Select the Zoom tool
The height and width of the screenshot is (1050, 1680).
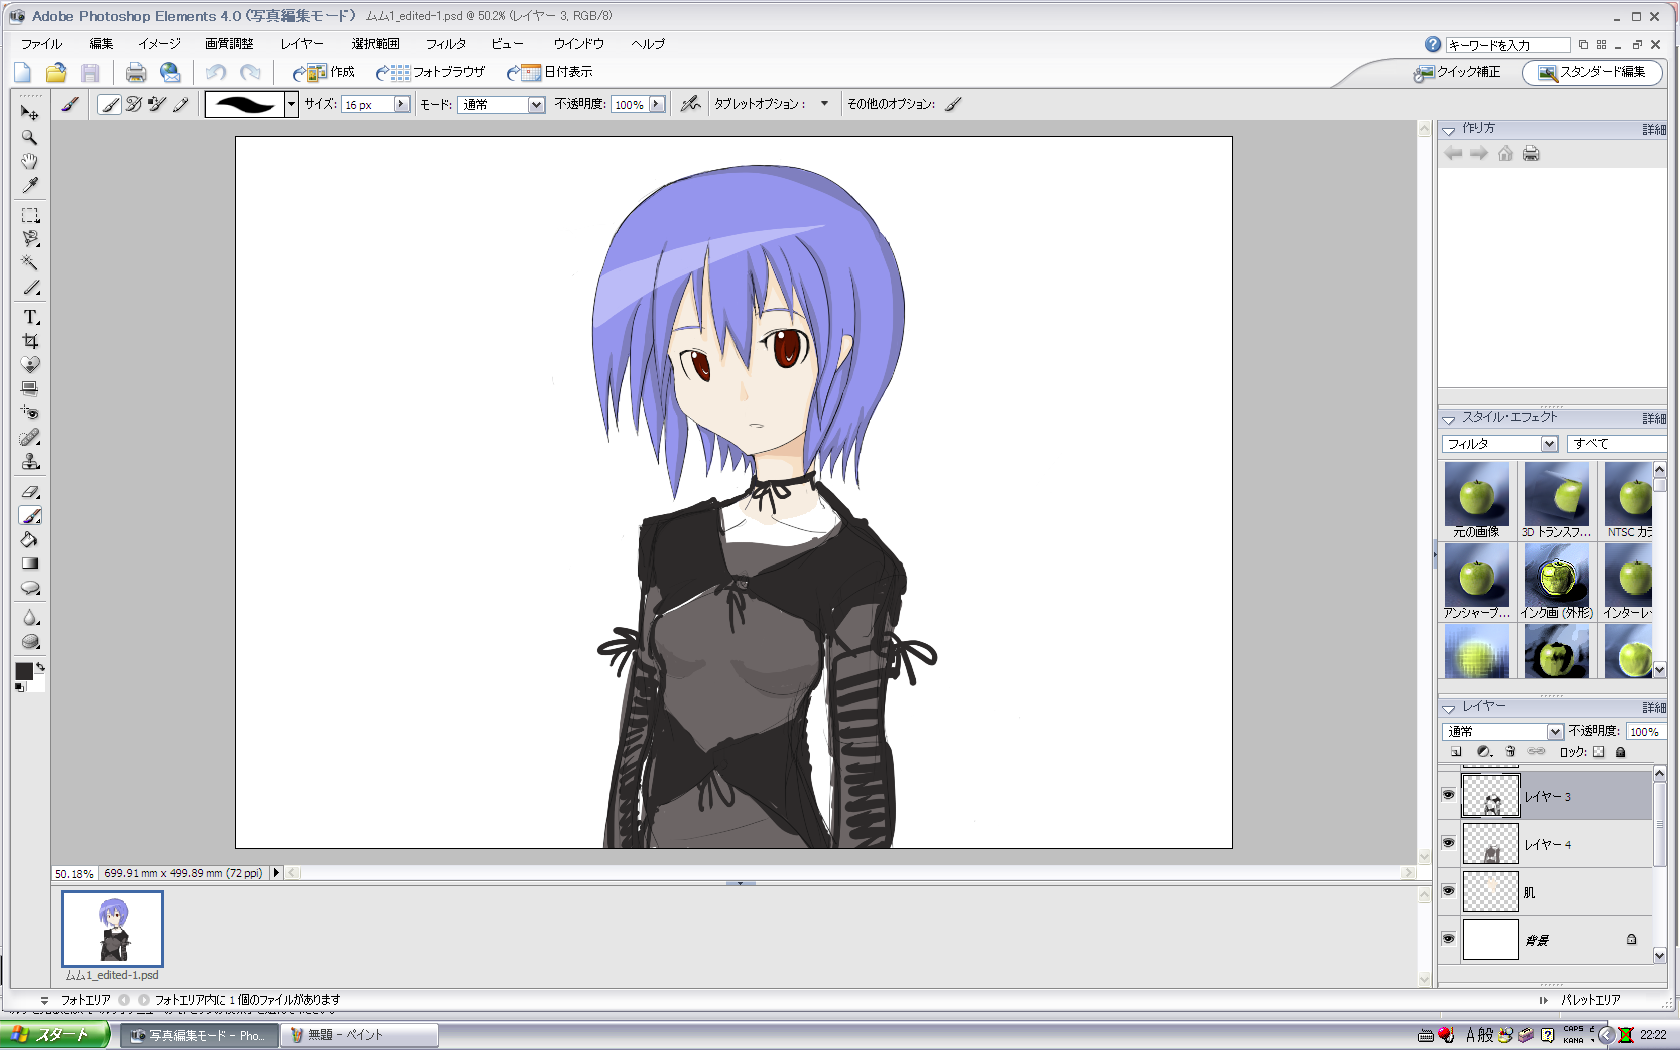30,138
